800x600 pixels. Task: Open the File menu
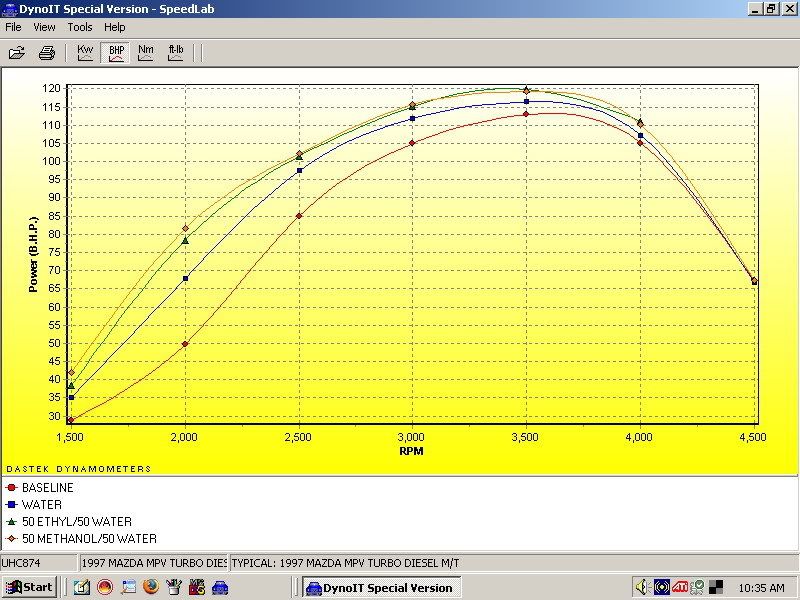tap(13, 27)
